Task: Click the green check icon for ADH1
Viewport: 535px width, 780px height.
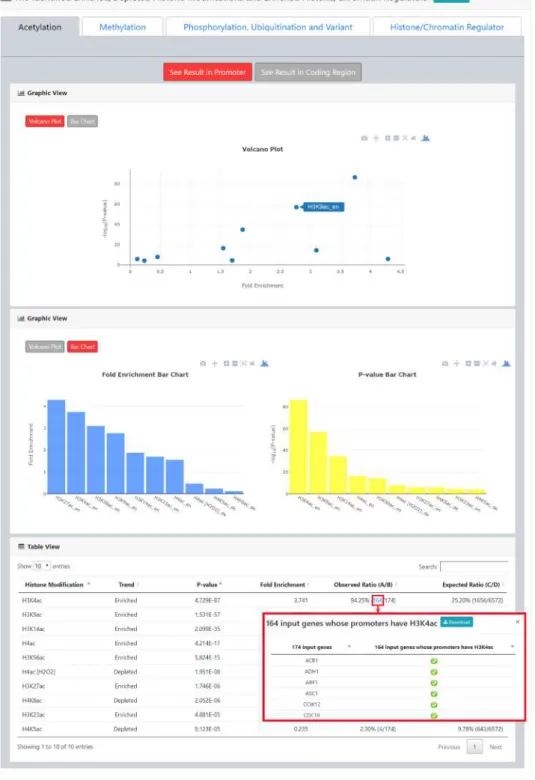Action: coord(434,672)
